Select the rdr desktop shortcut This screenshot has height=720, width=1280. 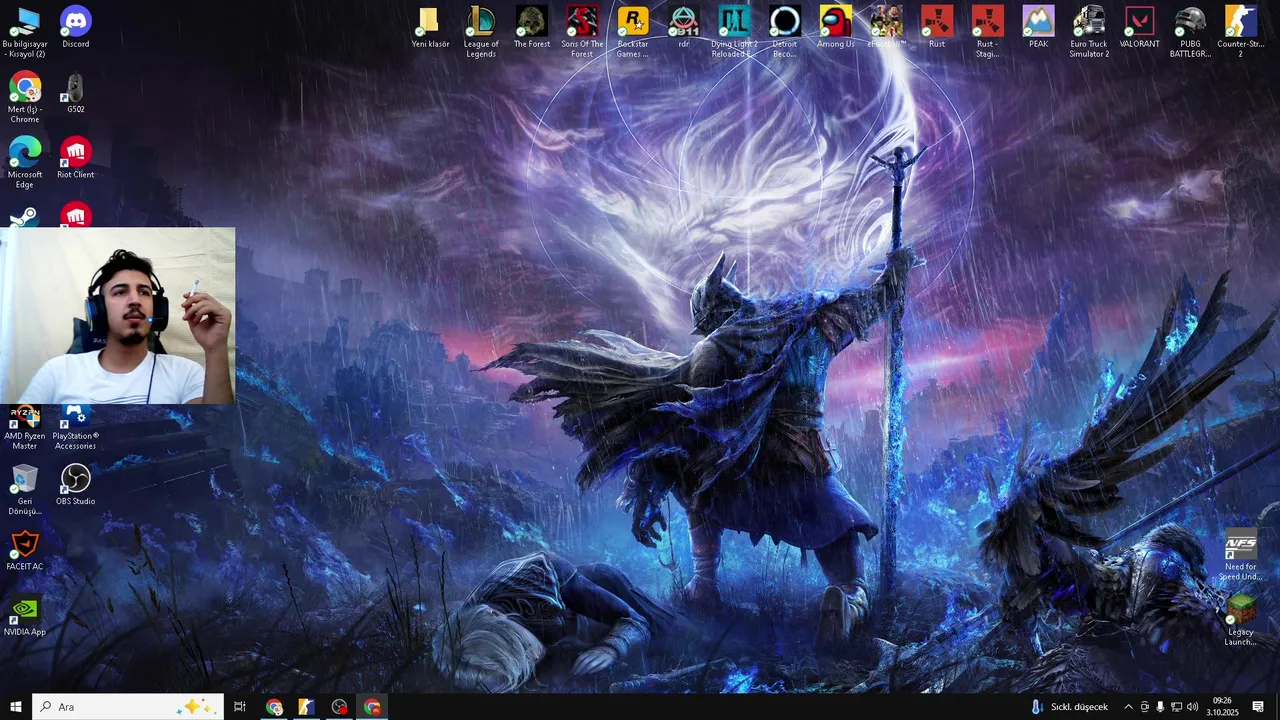[684, 27]
